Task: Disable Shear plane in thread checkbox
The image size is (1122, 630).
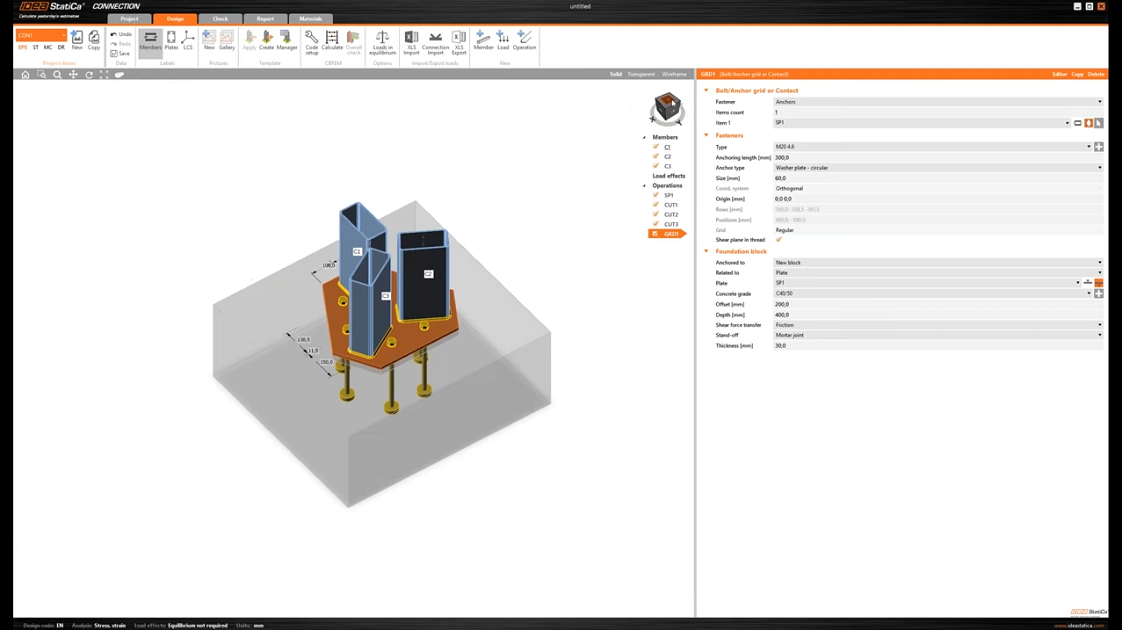Action: 779,240
